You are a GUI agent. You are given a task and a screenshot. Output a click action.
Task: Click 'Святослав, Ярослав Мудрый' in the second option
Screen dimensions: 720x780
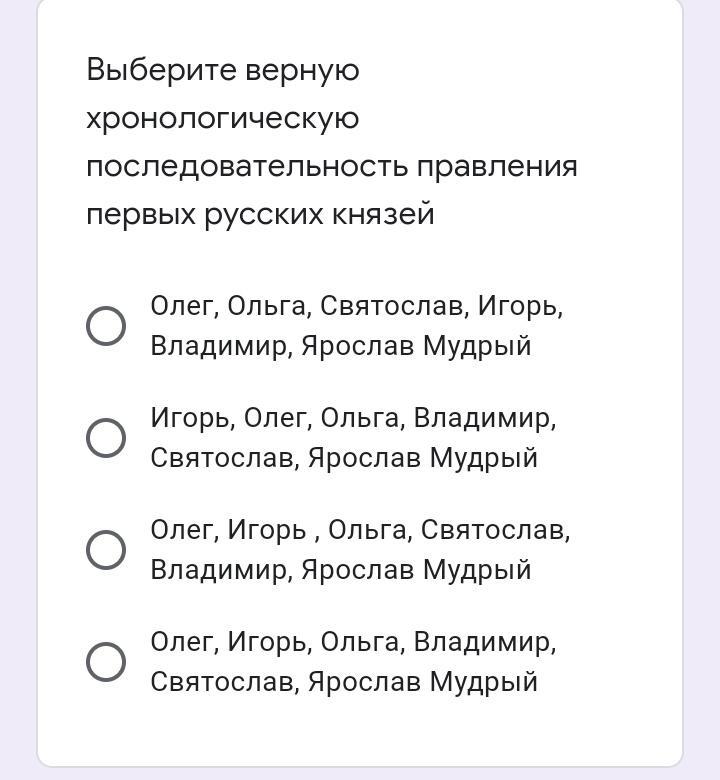tap(344, 458)
